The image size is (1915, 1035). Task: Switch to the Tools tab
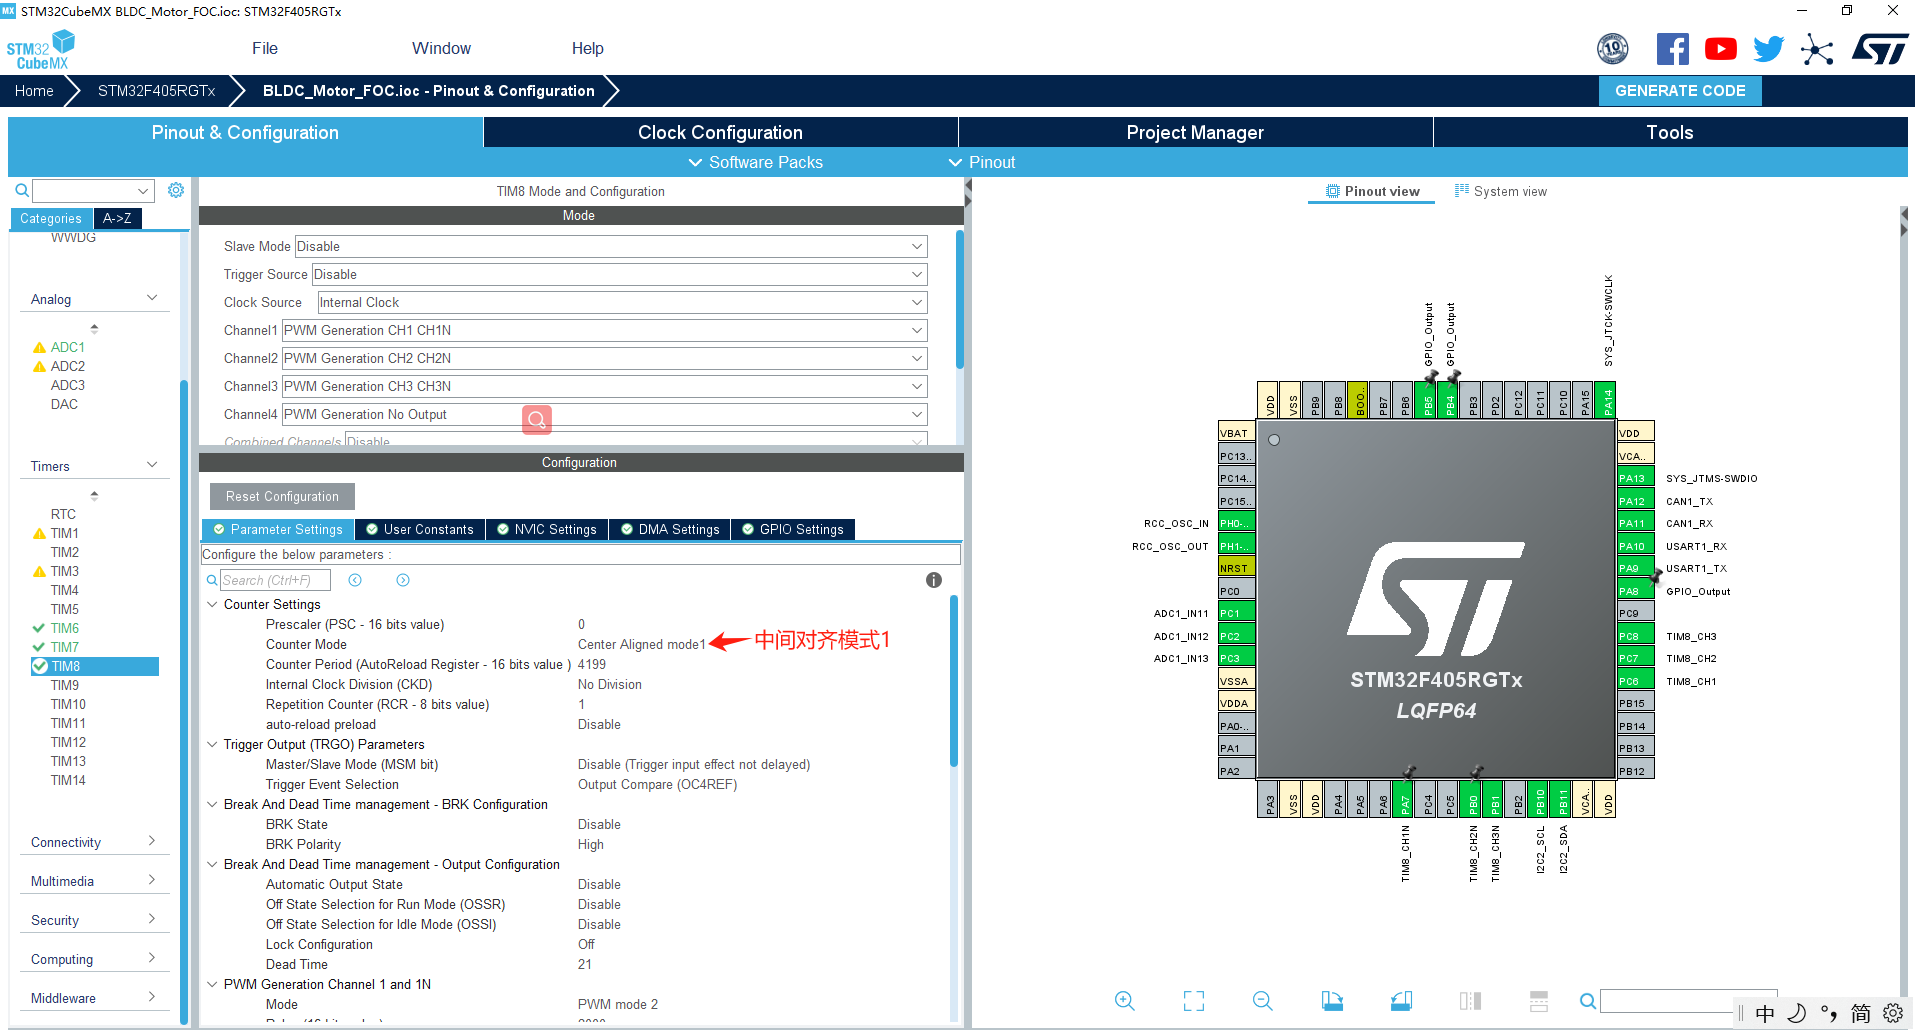[x=1670, y=132]
